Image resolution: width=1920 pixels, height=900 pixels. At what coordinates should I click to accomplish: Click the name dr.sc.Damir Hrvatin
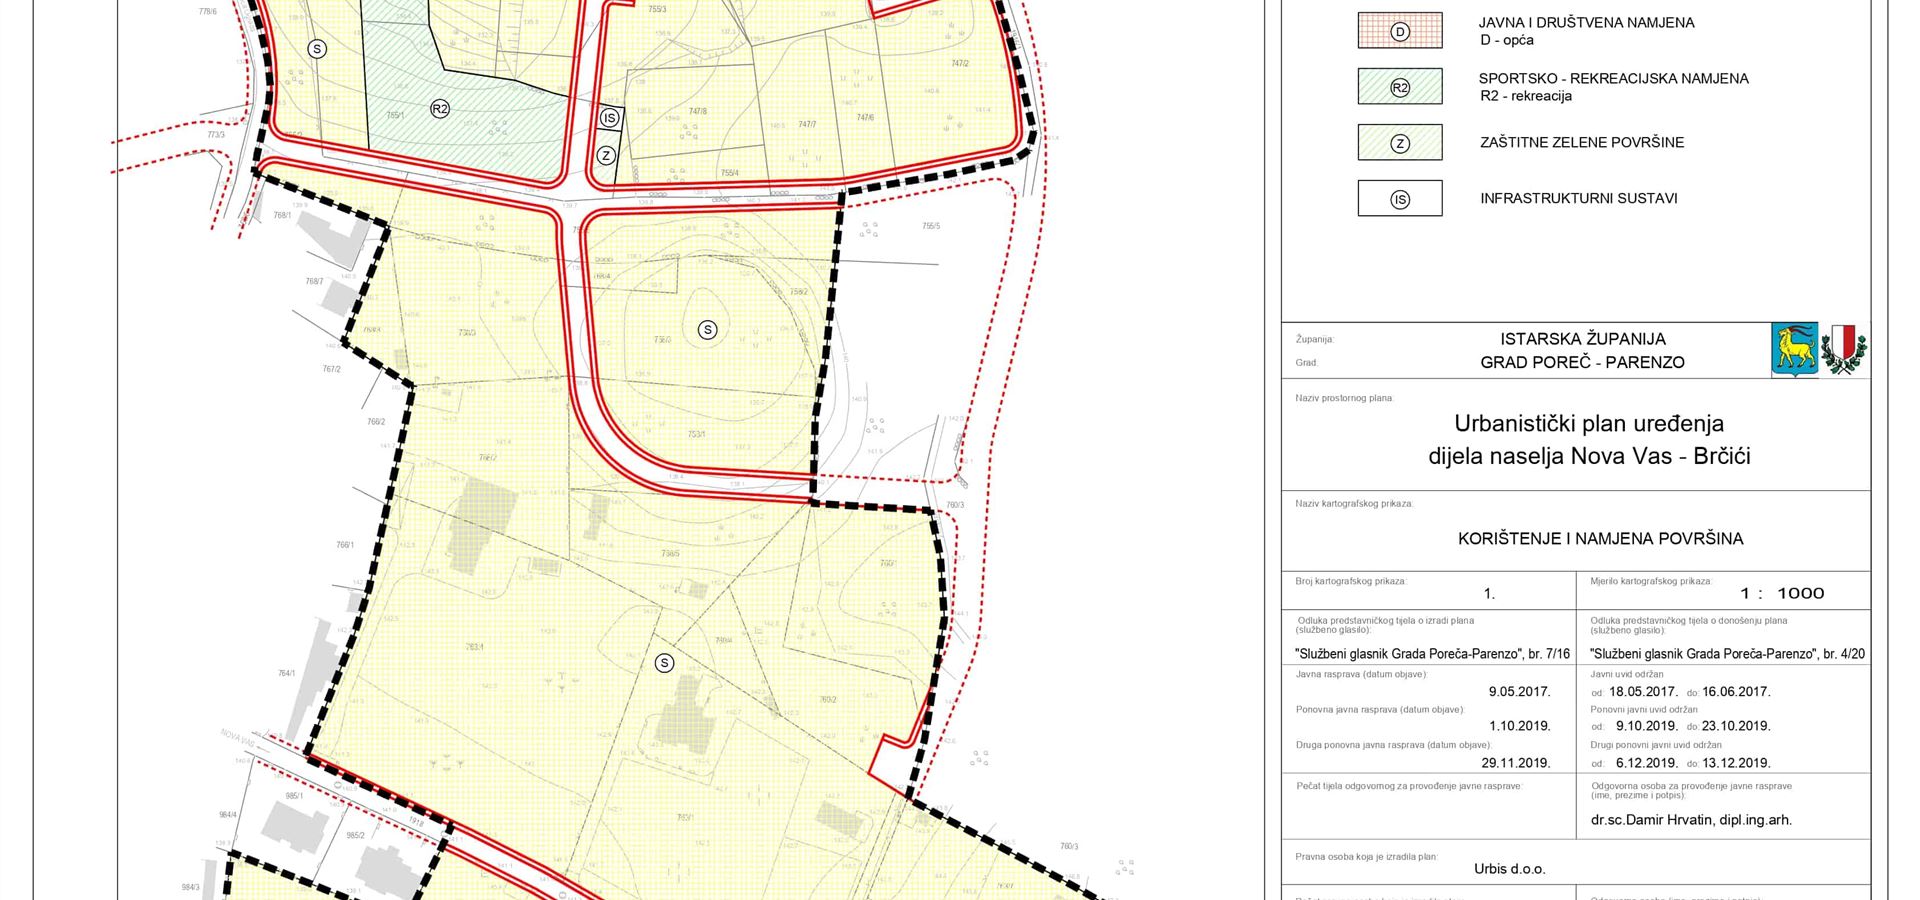pyautogui.click(x=1690, y=820)
